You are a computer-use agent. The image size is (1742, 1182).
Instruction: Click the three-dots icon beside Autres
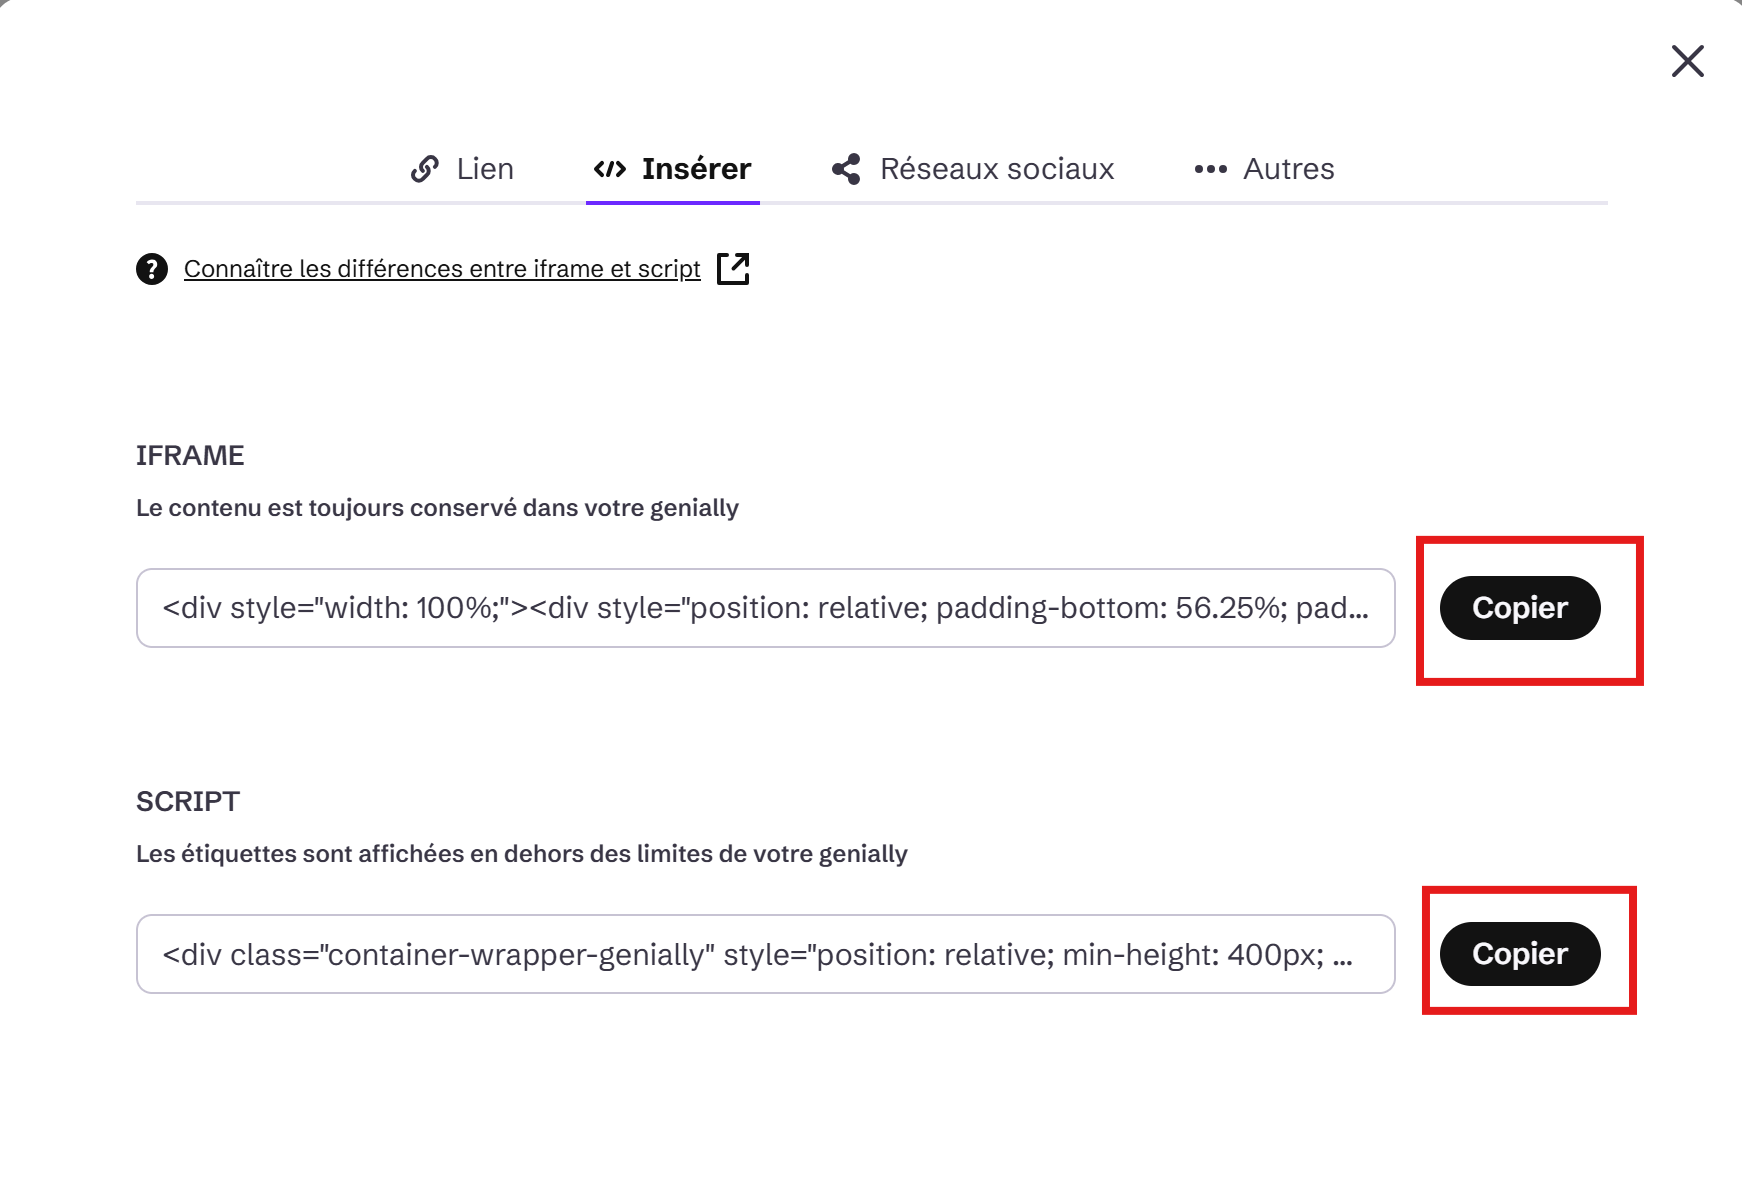[x=1210, y=169]
